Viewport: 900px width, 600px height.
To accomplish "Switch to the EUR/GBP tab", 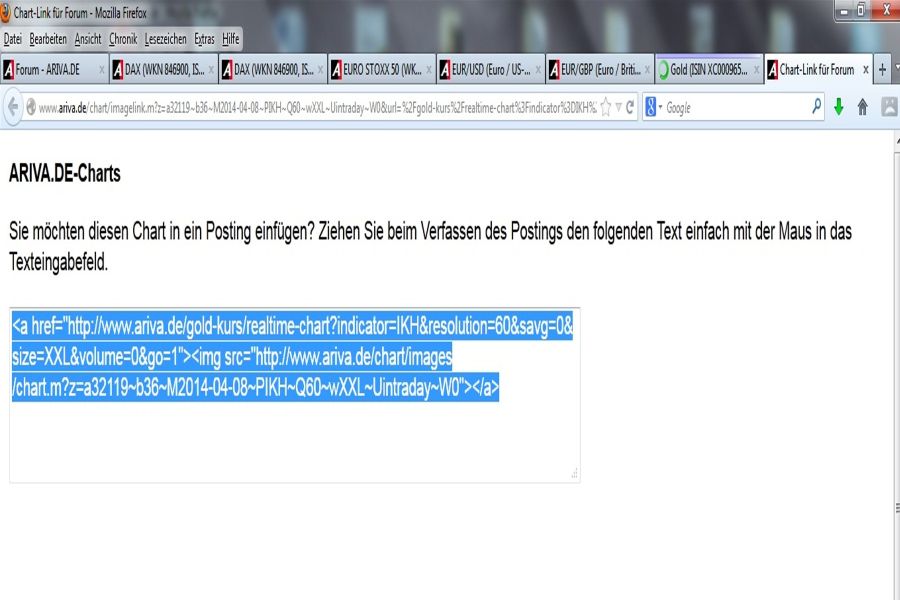I will click(x=600, y=70).
